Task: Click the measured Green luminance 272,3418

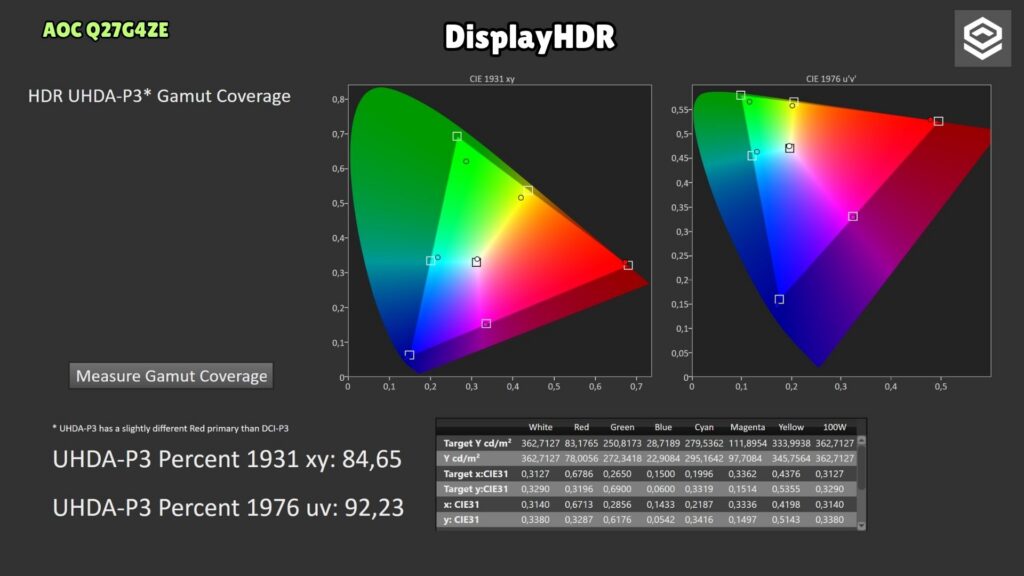Action: (622, 458)
